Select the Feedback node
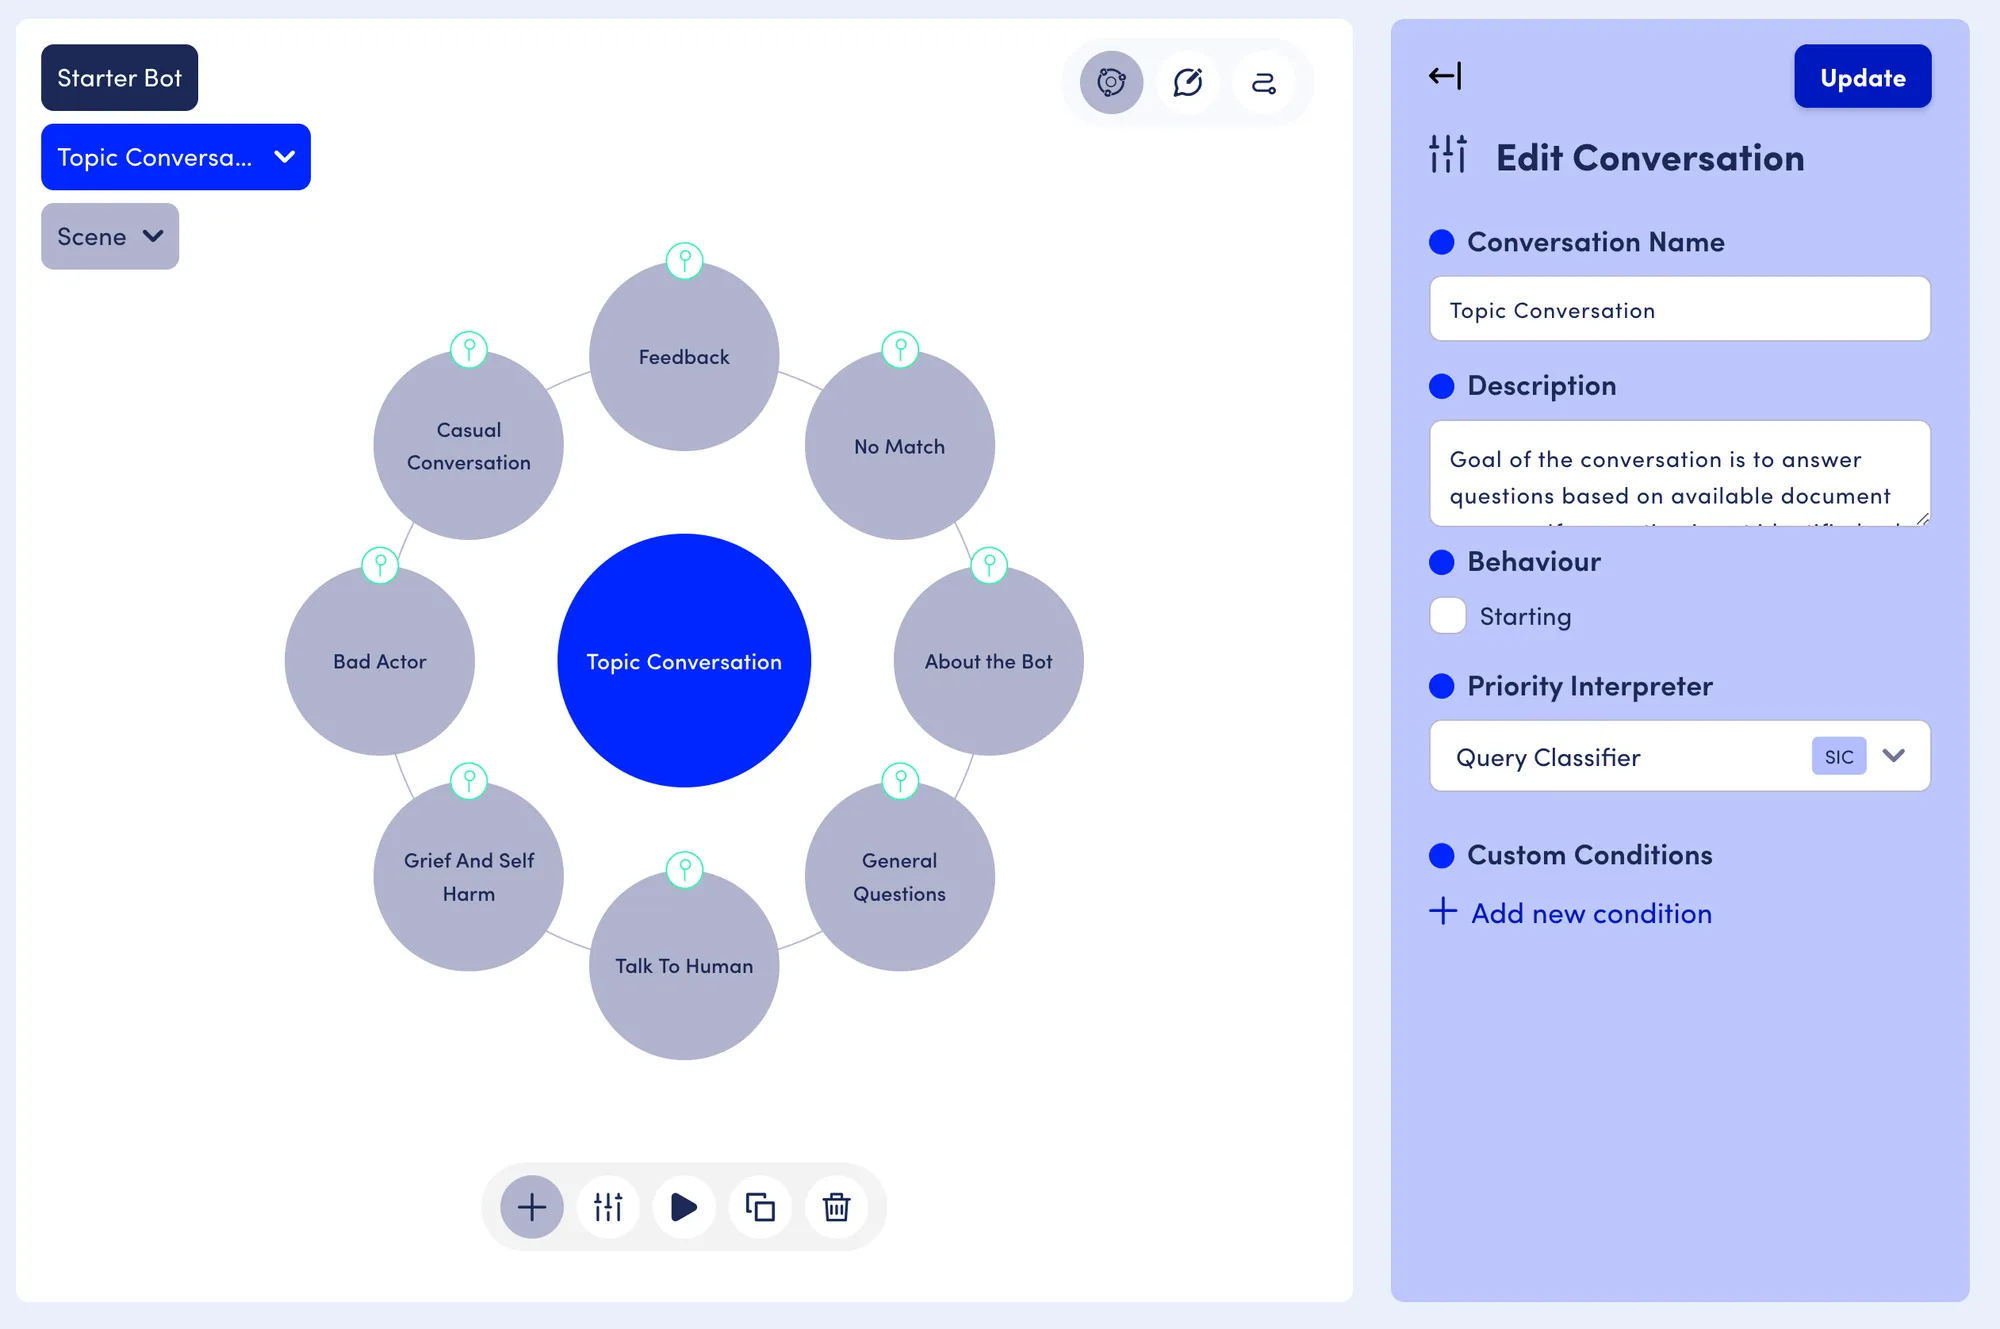The height and width of the screenshot is (1329, 2000). (x=684, y=357)
